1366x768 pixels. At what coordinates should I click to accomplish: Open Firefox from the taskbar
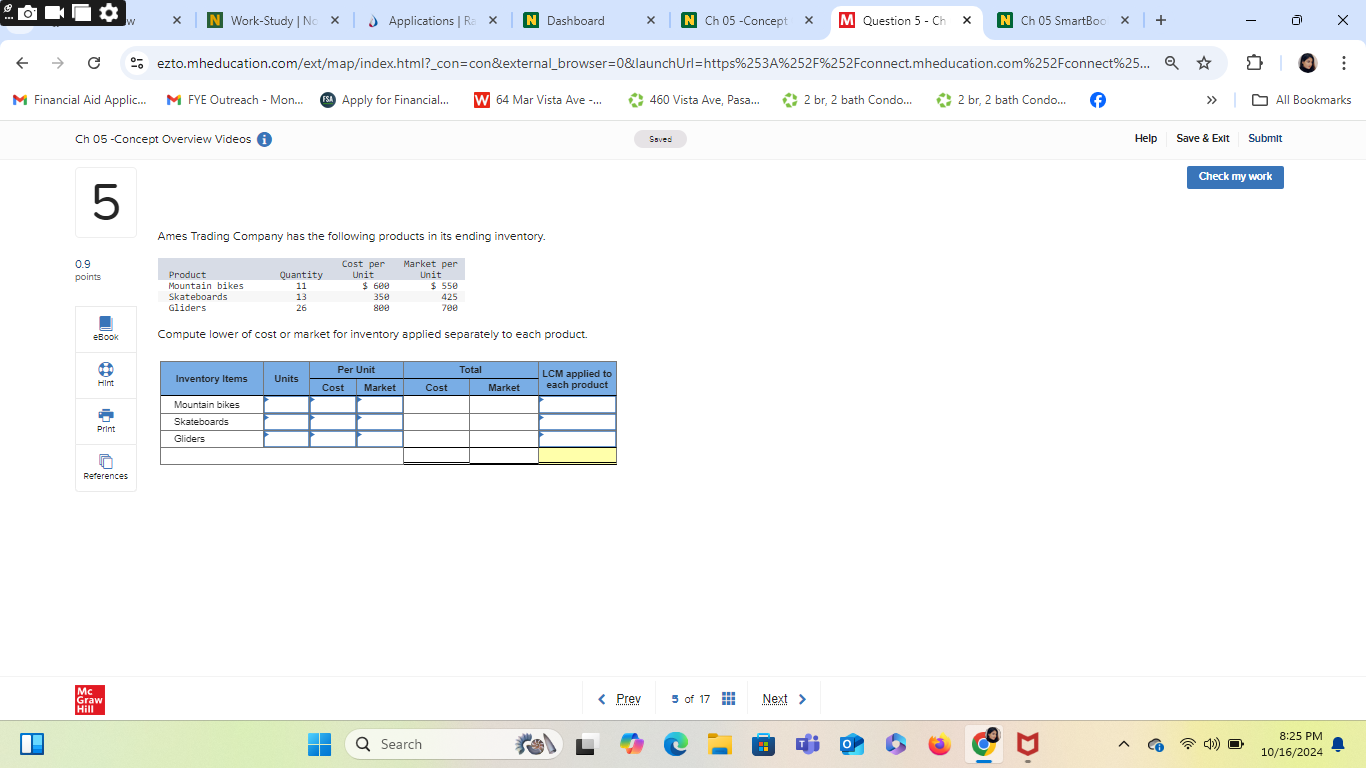938,744
